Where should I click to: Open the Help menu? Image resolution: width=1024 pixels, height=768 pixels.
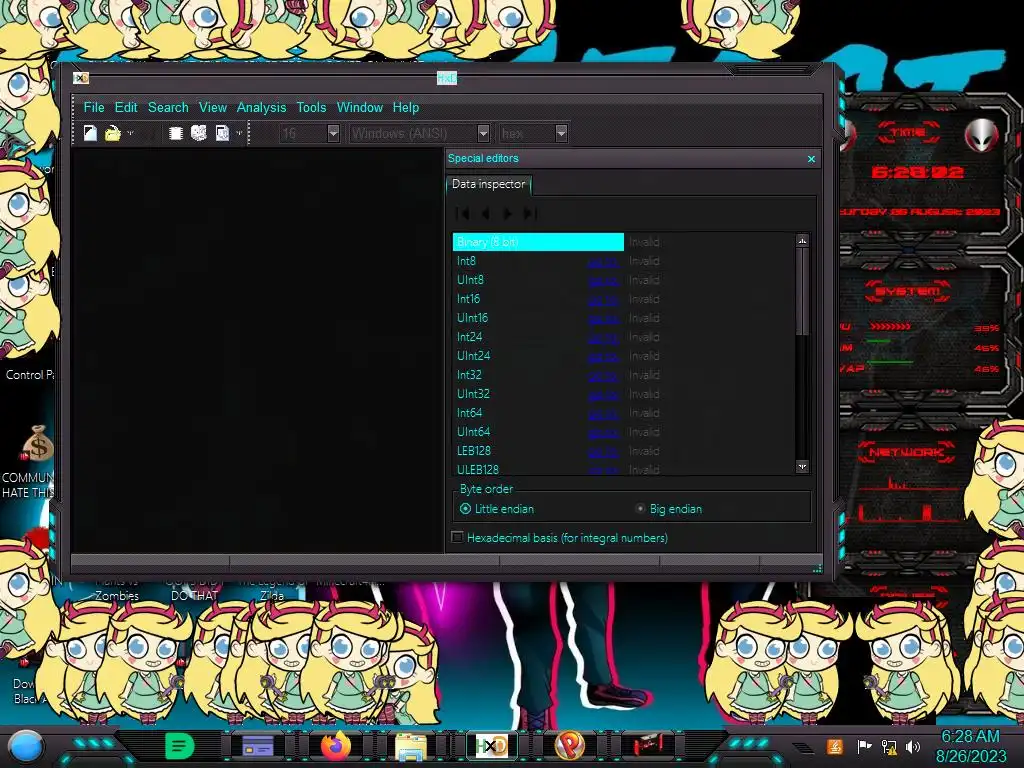point(406,107)
